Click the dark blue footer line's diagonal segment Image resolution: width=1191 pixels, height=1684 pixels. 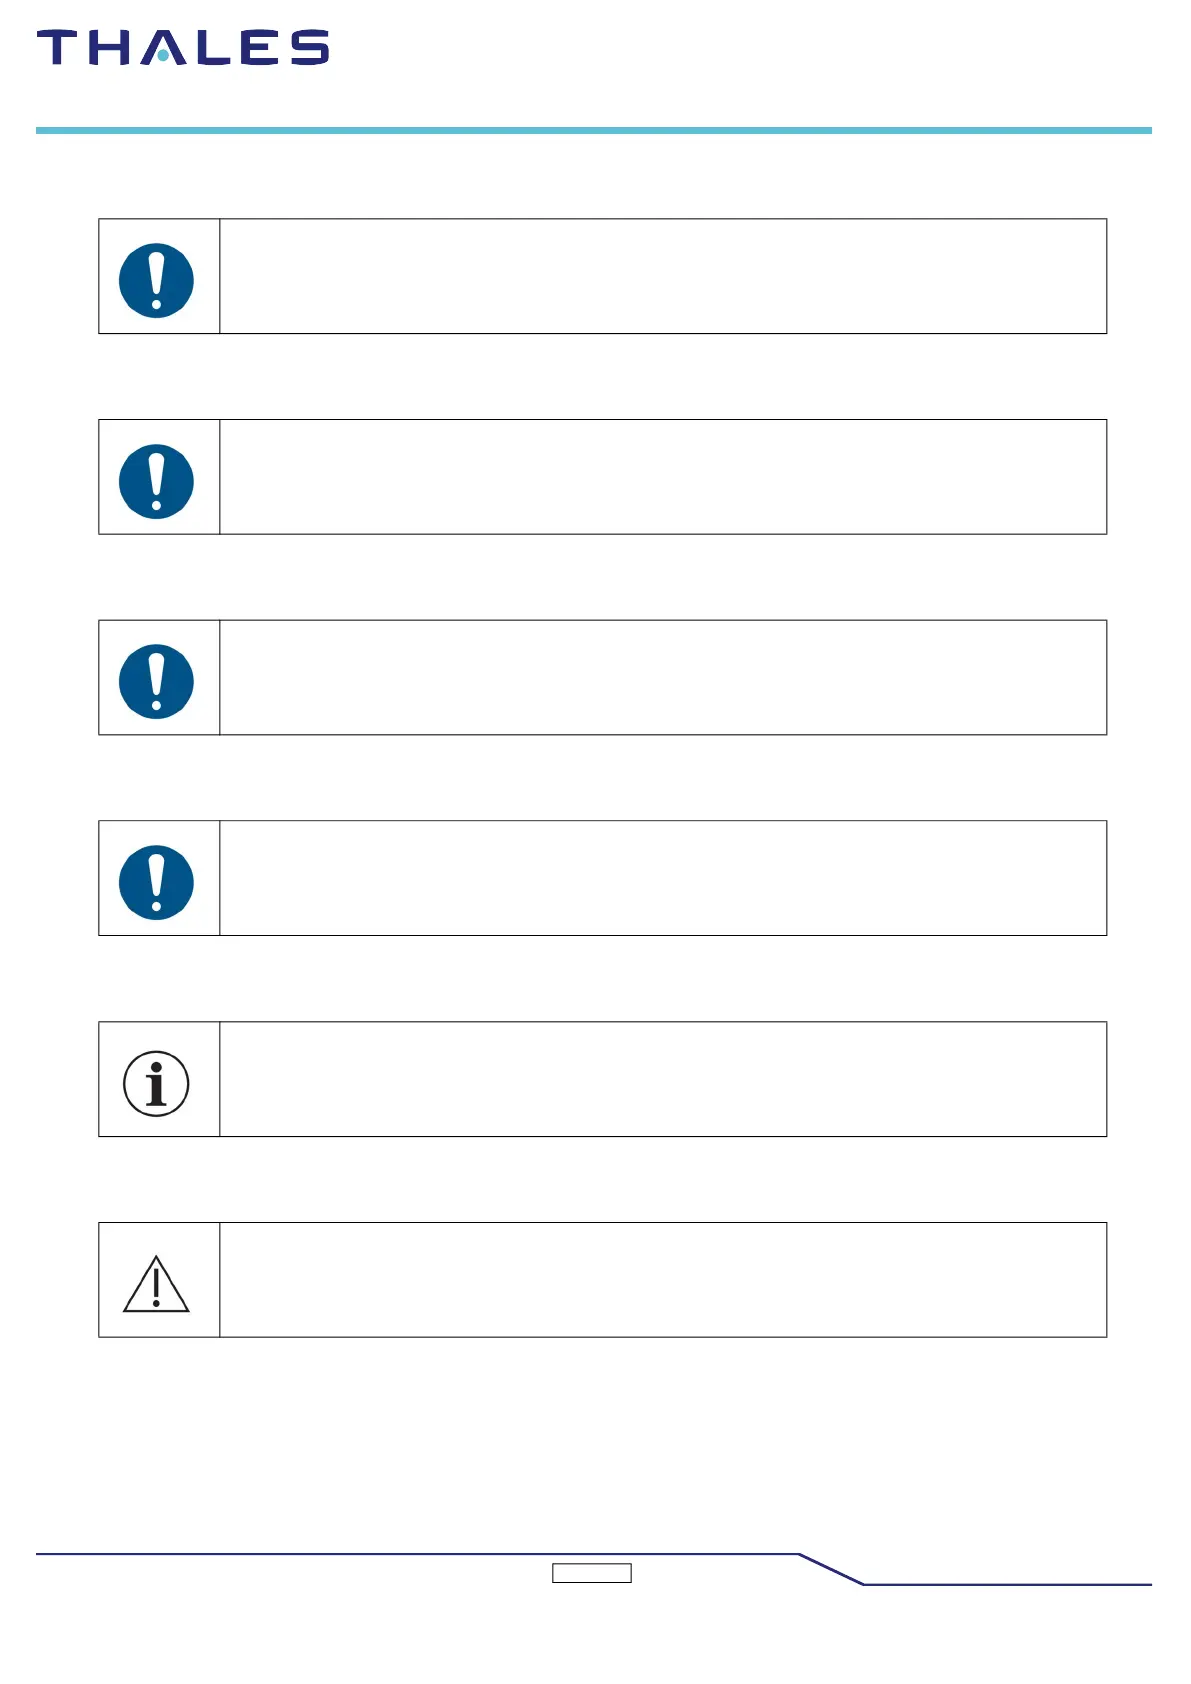pos(831,1569)
